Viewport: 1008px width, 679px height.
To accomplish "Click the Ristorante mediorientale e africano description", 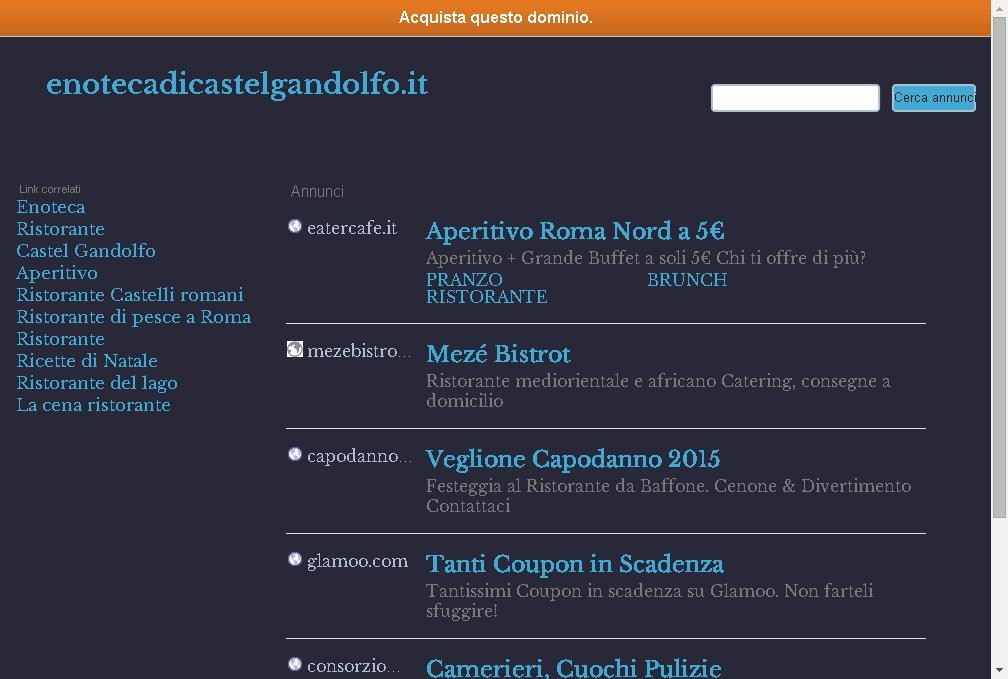I will (658, 391).
